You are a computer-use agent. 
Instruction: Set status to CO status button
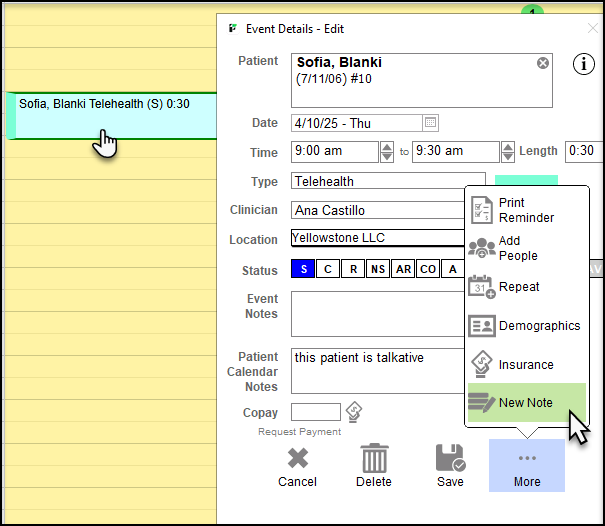tap(428, 269)
